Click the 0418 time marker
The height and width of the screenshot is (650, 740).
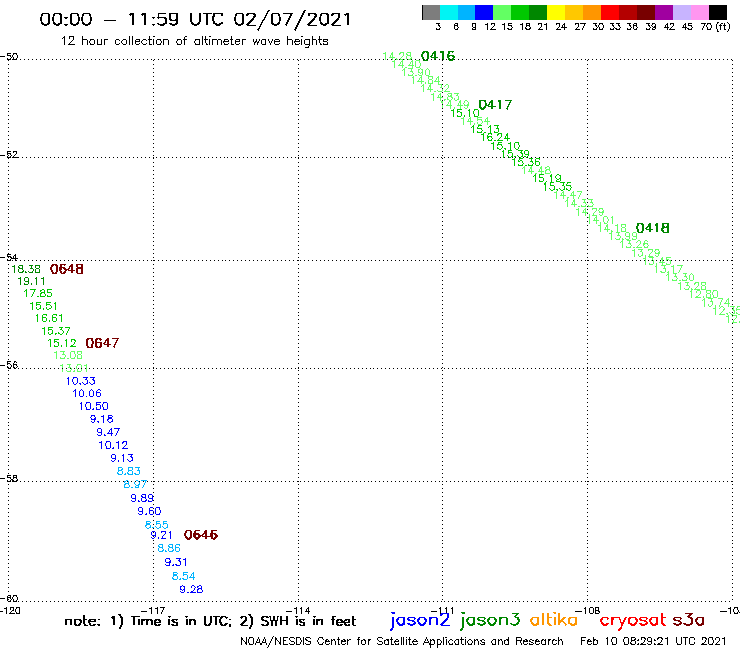(x=652, y=228)
